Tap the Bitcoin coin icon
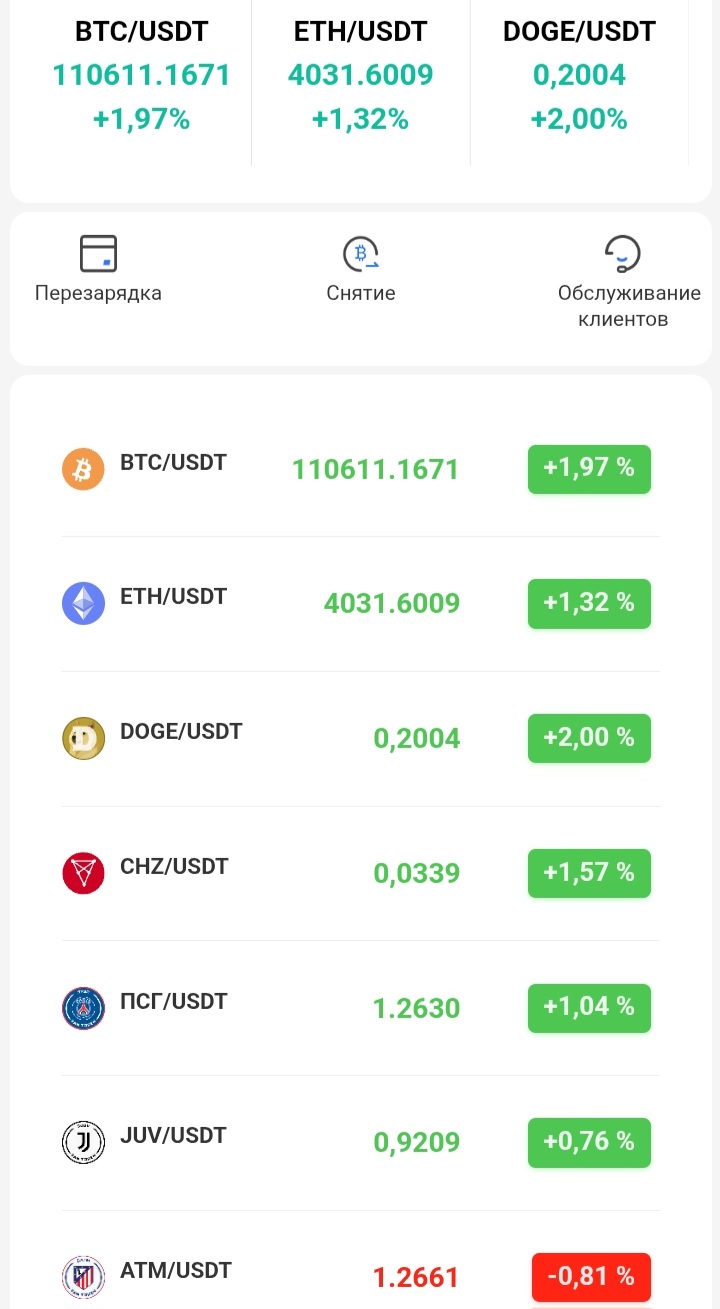Viewport: 720px width, 1309px height. [83, 469]
